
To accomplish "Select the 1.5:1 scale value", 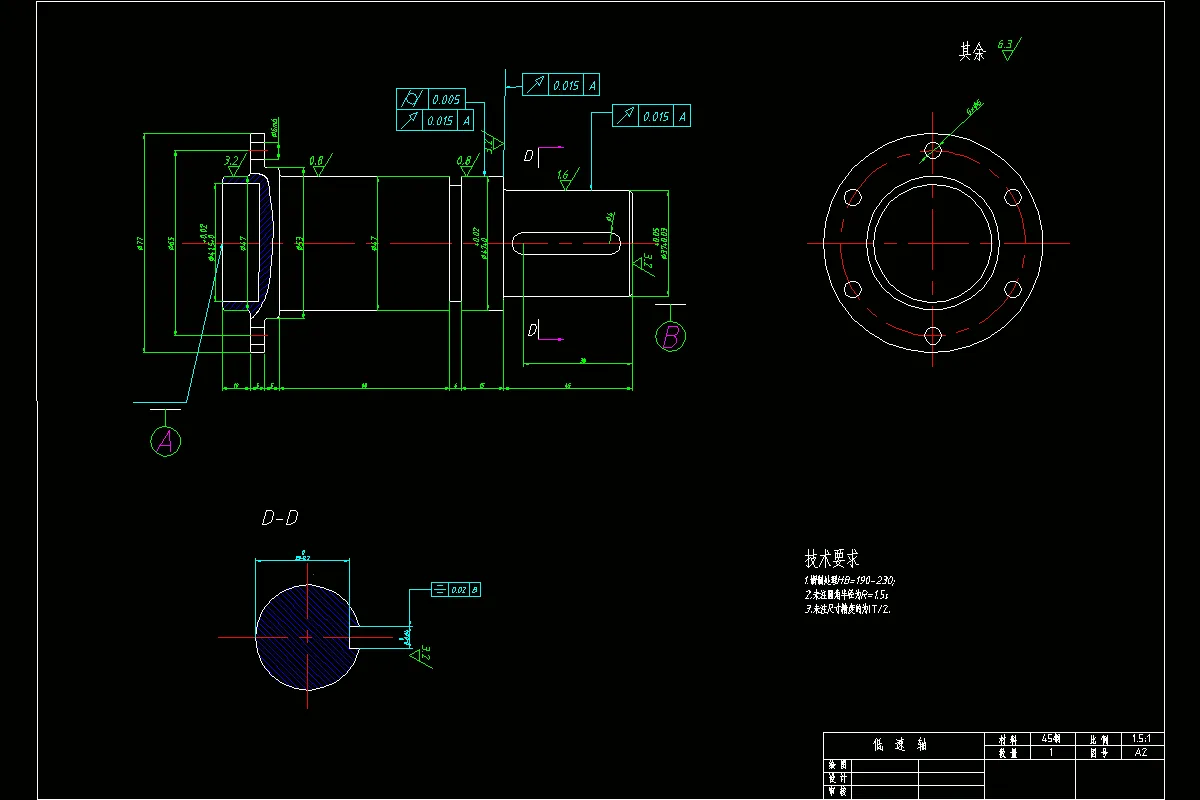I will pos(1142,738).
